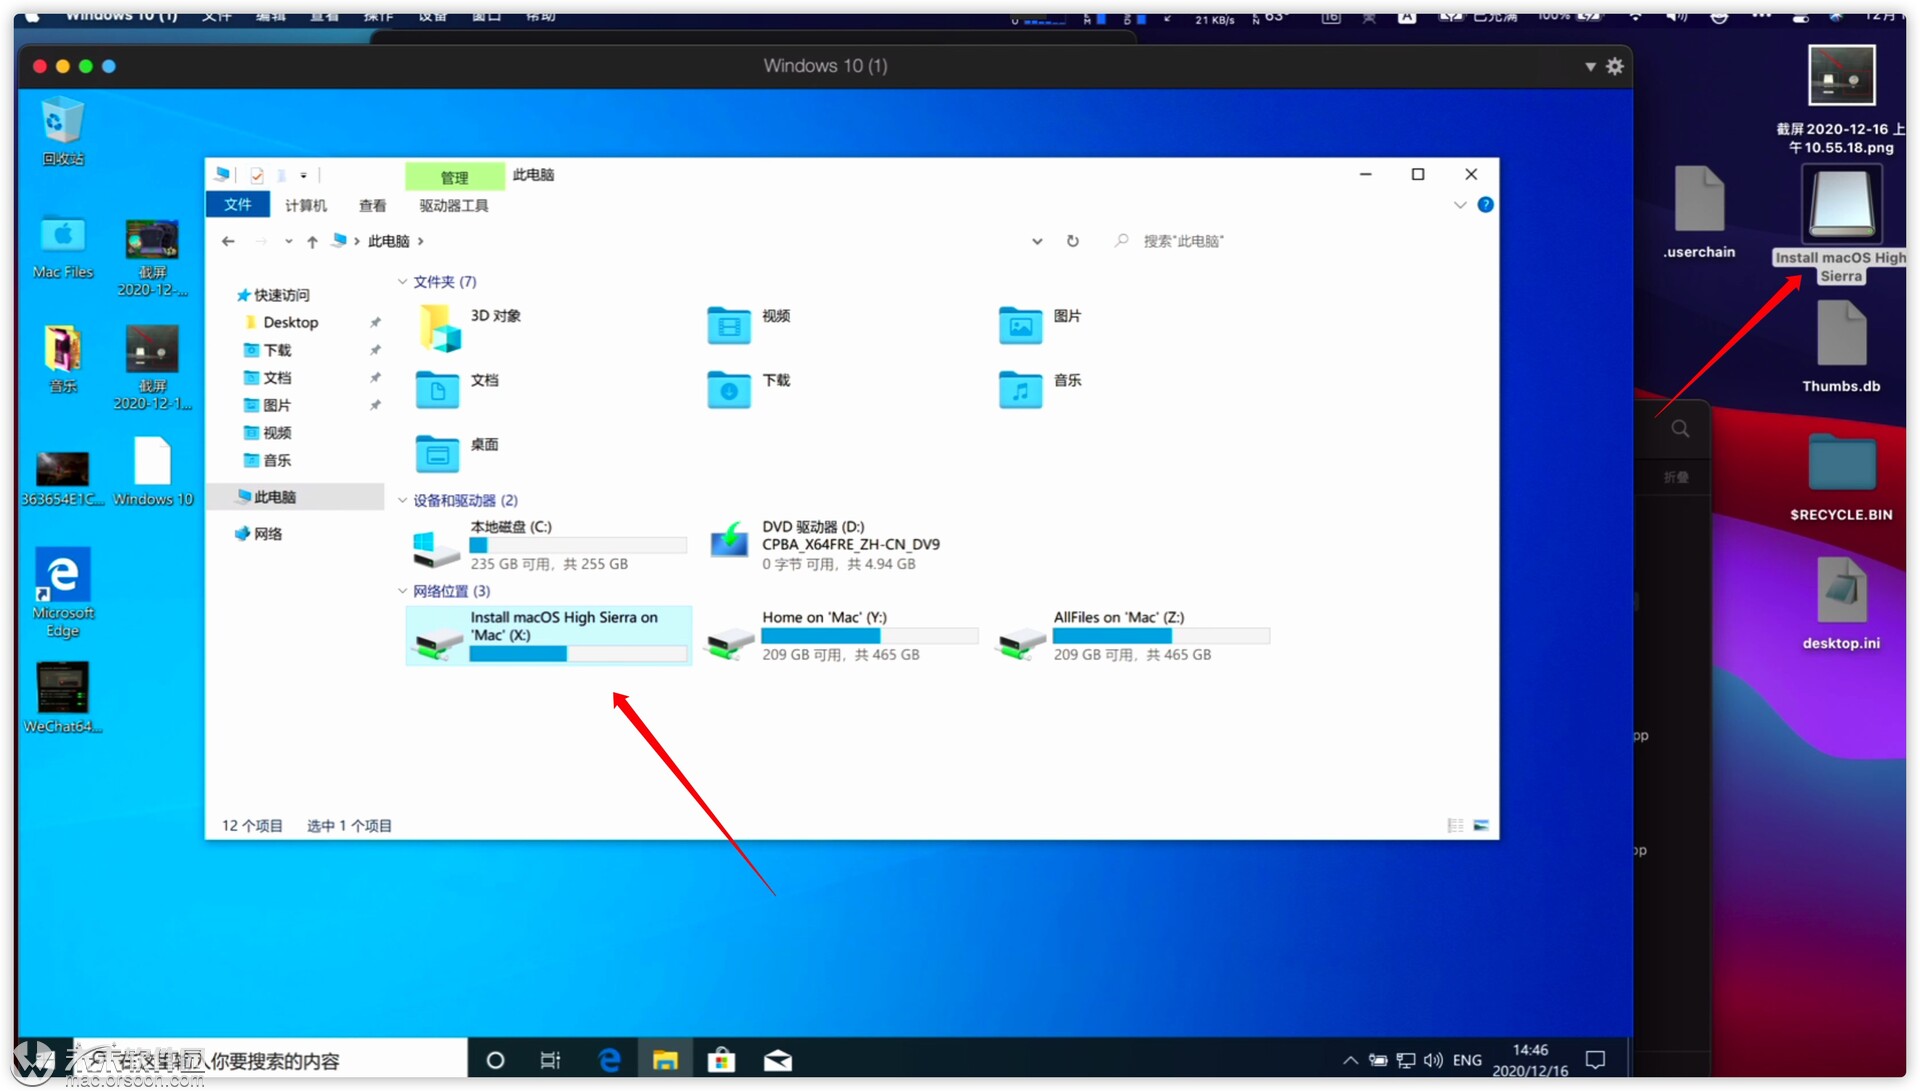Collapse the Network locations group

point(402,591)
